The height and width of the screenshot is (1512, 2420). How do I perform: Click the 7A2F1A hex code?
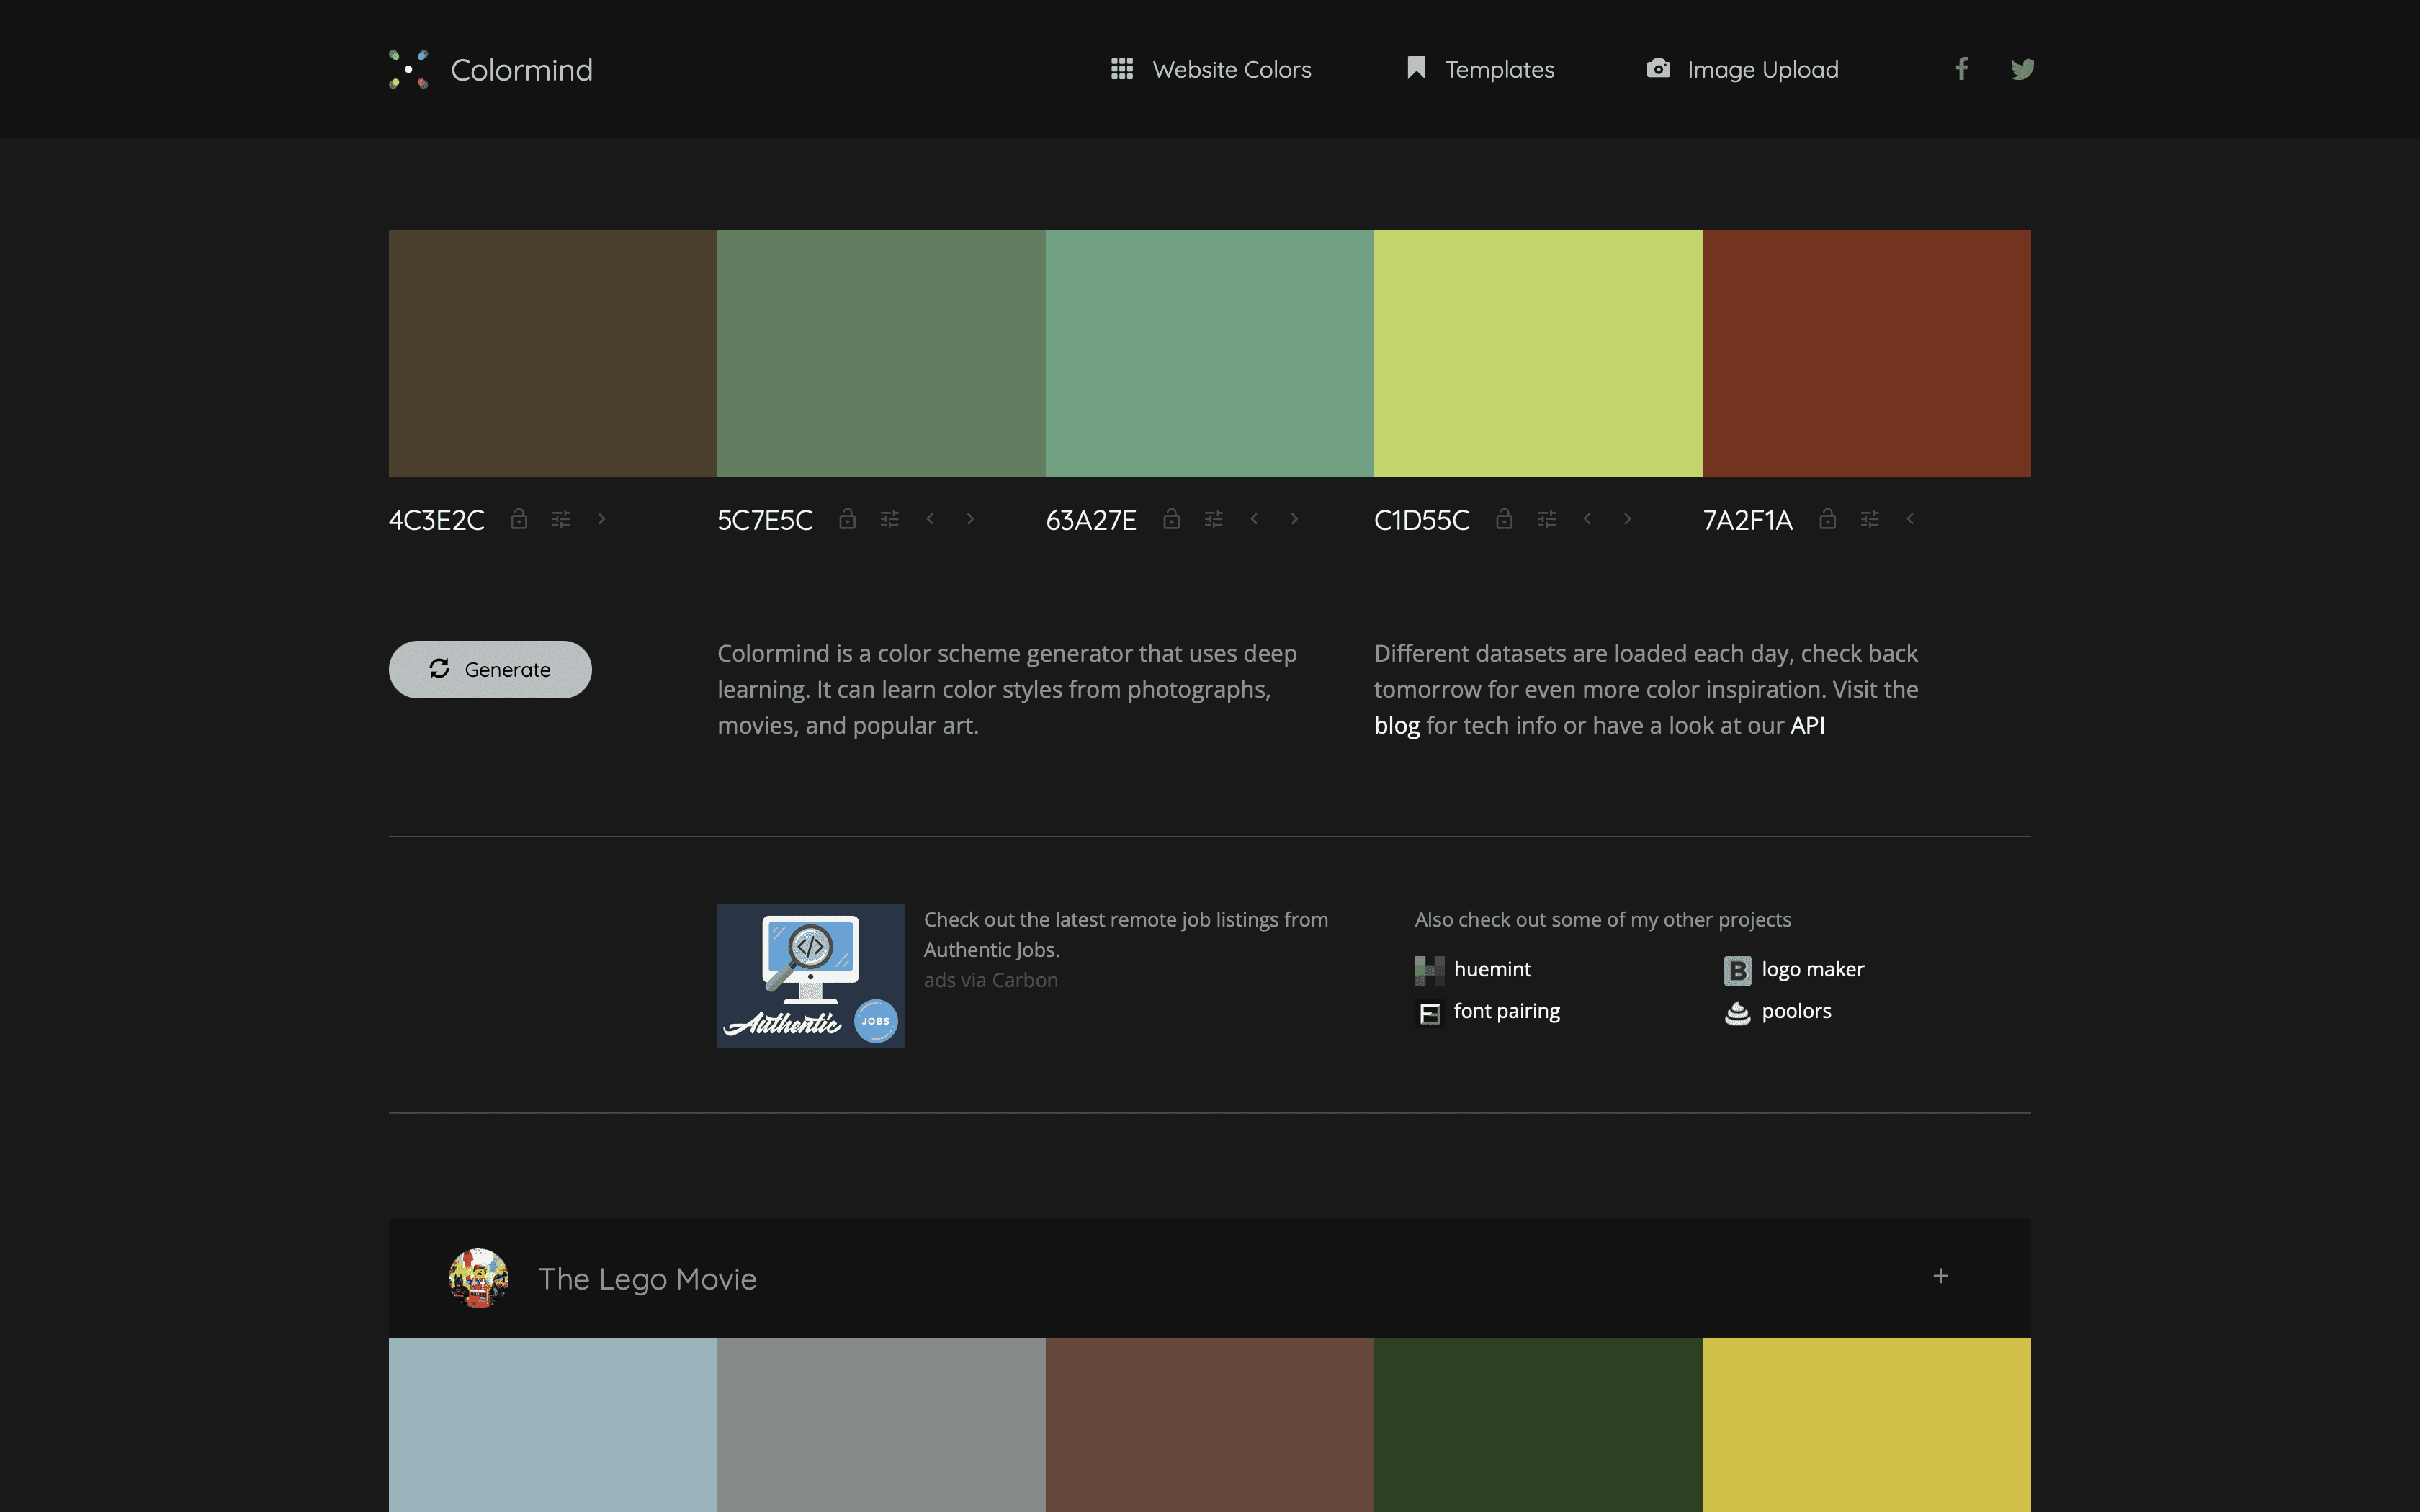click(x=1747, y=520)
